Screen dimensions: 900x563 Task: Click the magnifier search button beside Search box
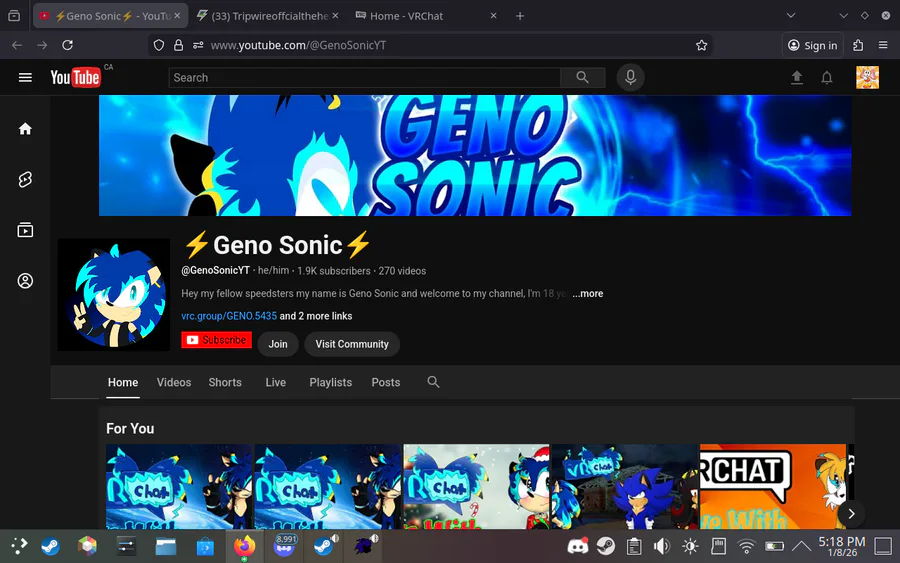[x=583, y=77]
